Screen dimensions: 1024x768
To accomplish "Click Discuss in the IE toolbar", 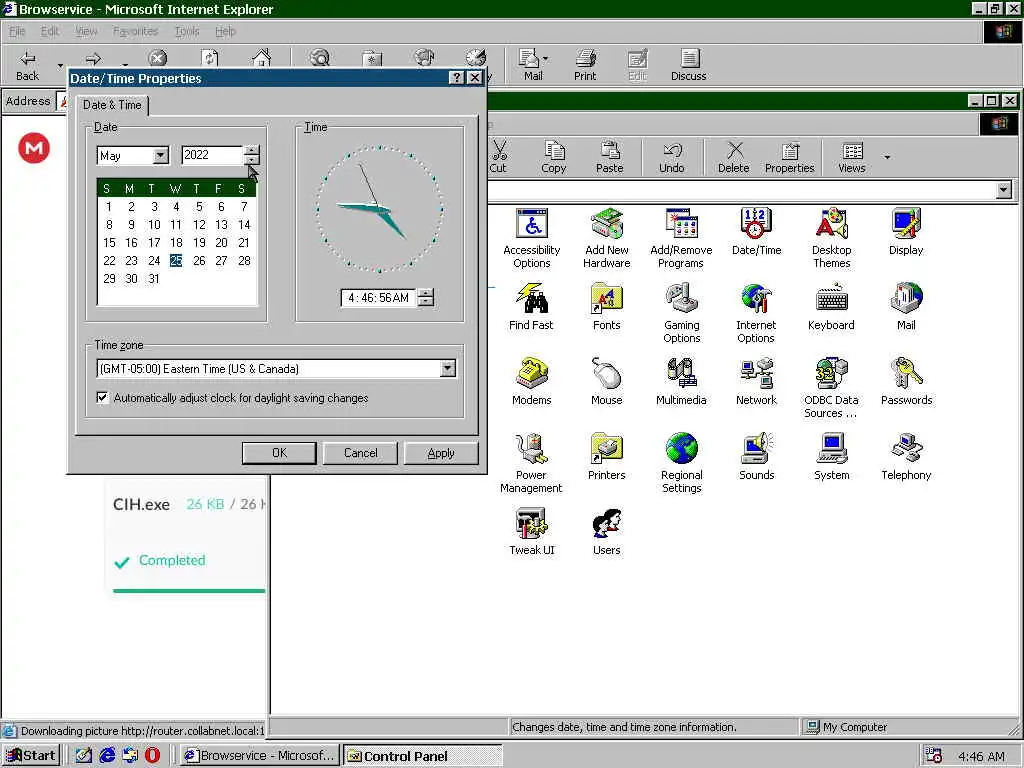I will [x=688, y=65].
